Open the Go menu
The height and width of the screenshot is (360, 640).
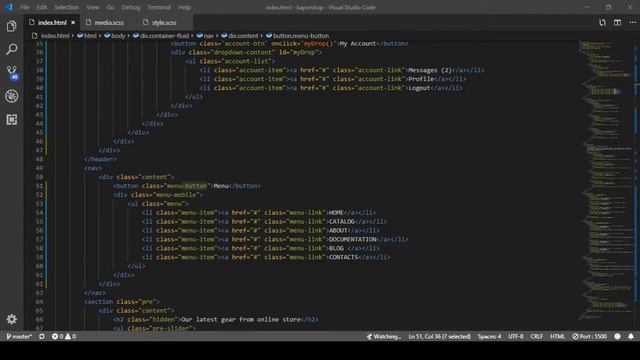click(110, 7)
